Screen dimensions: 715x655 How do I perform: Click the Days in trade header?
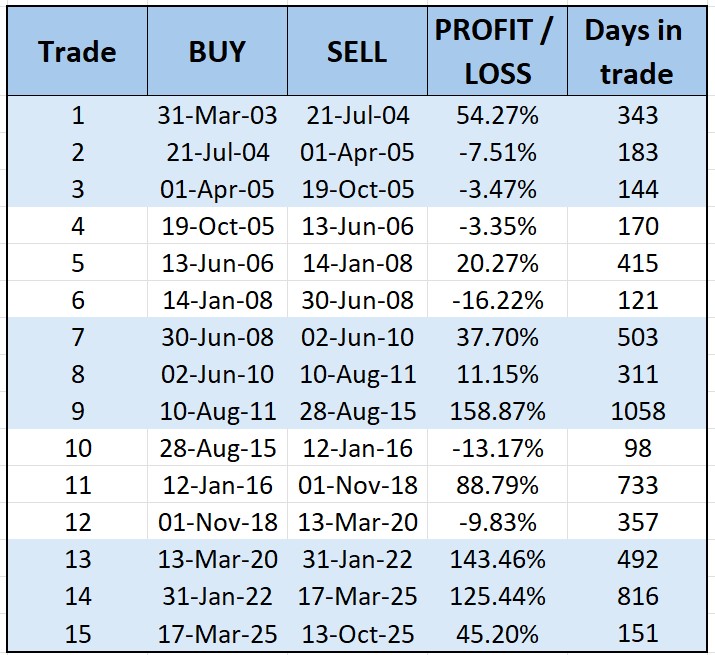pos(632,52)
